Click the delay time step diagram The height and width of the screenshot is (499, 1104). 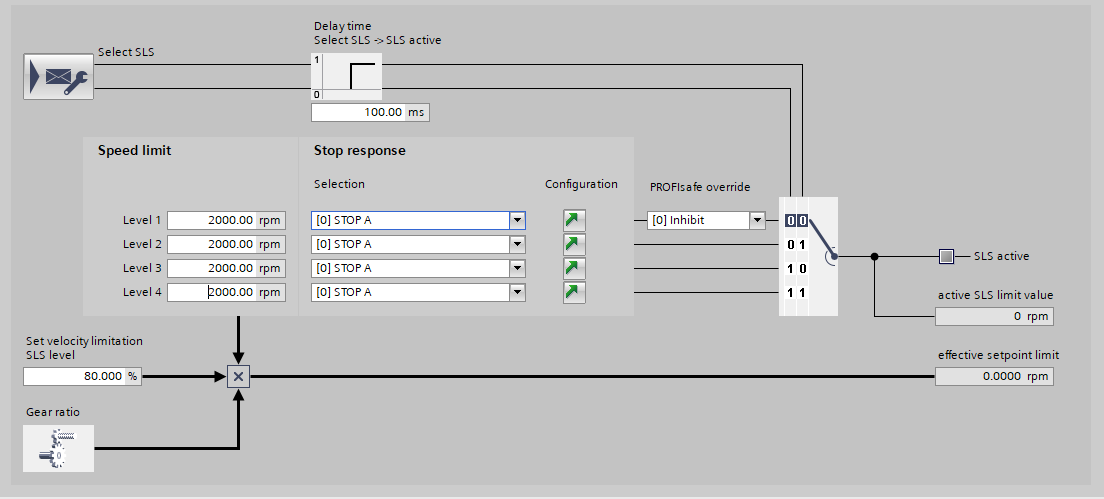tap(346, 77)
